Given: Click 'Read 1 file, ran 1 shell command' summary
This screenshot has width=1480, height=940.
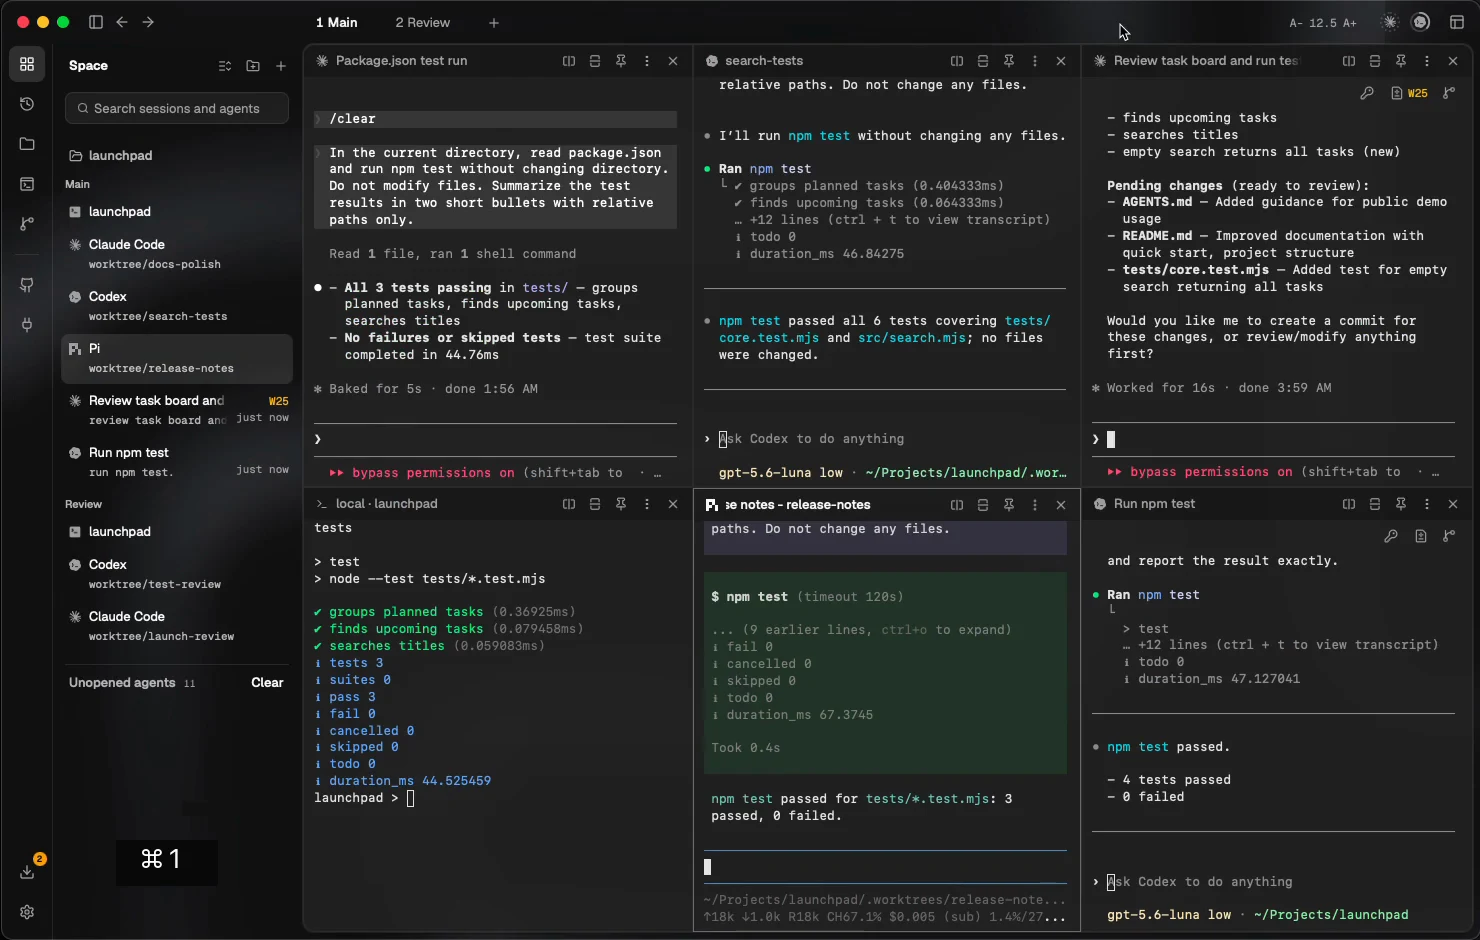Looking at the screenshot, I should (452, 254).
